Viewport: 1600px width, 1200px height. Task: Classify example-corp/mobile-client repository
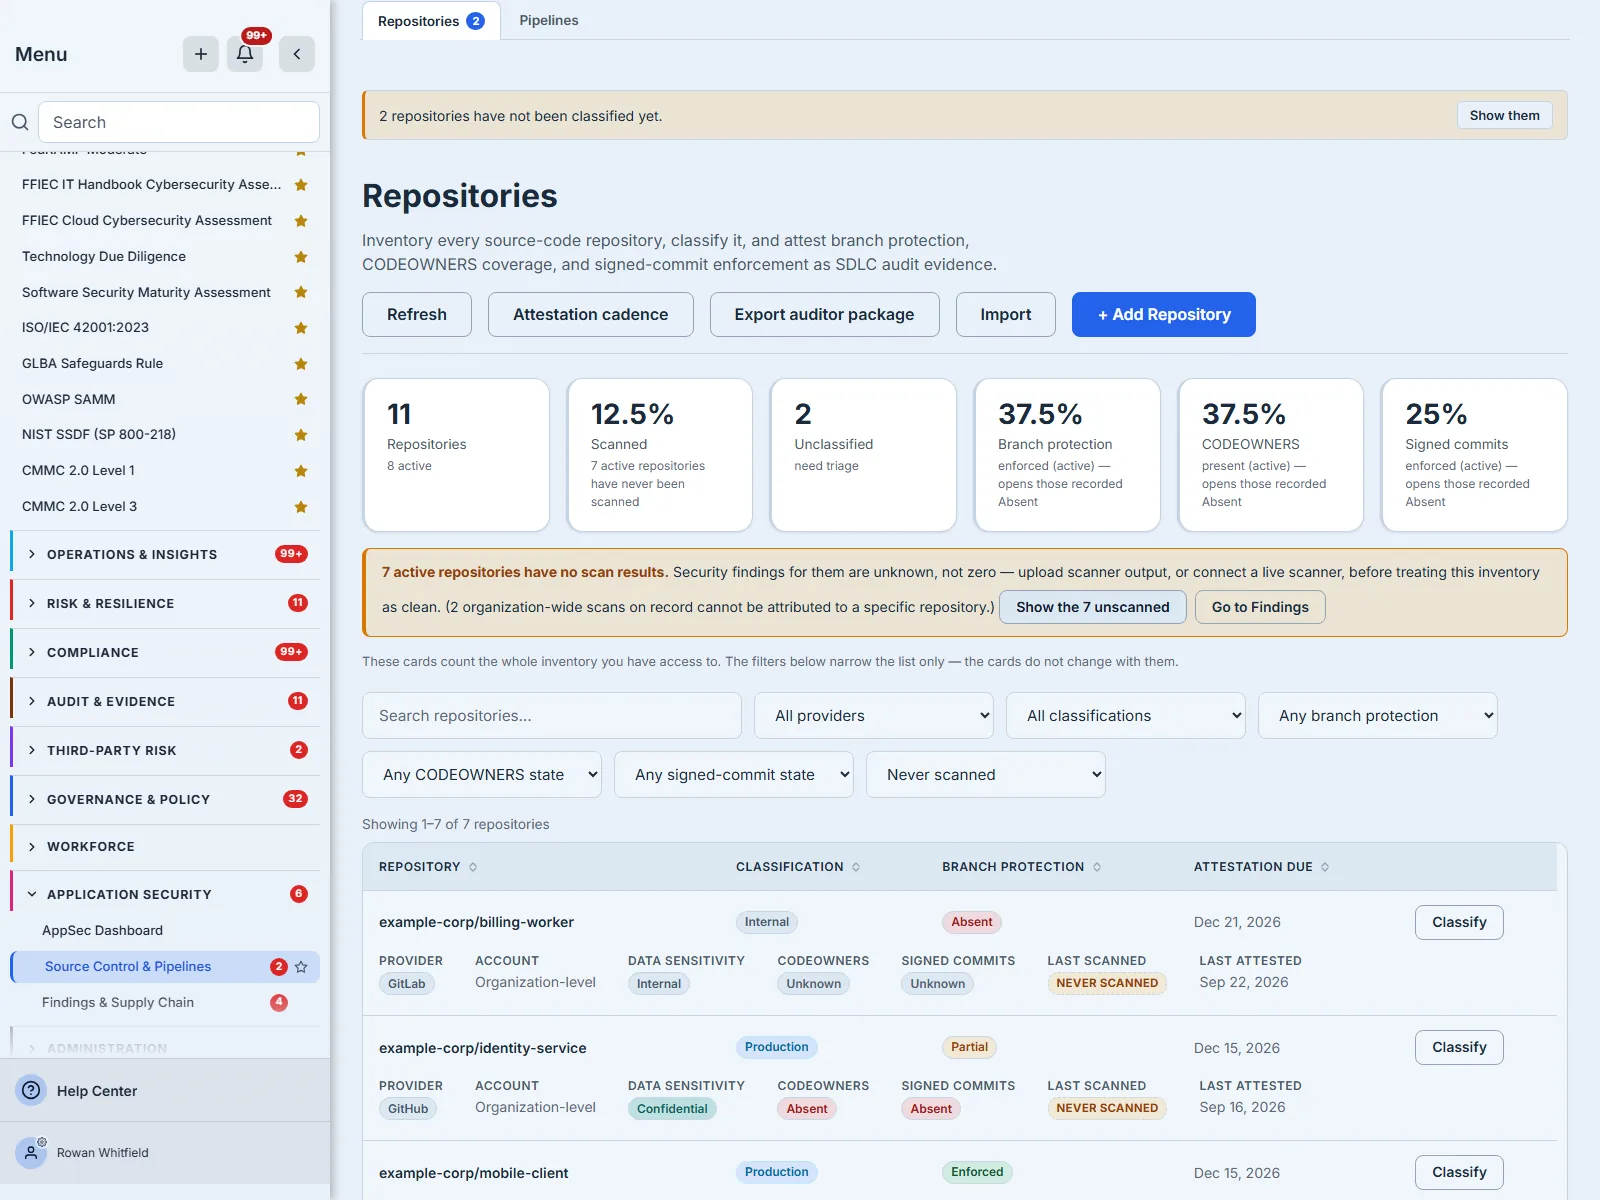tap(1459, 1172)
